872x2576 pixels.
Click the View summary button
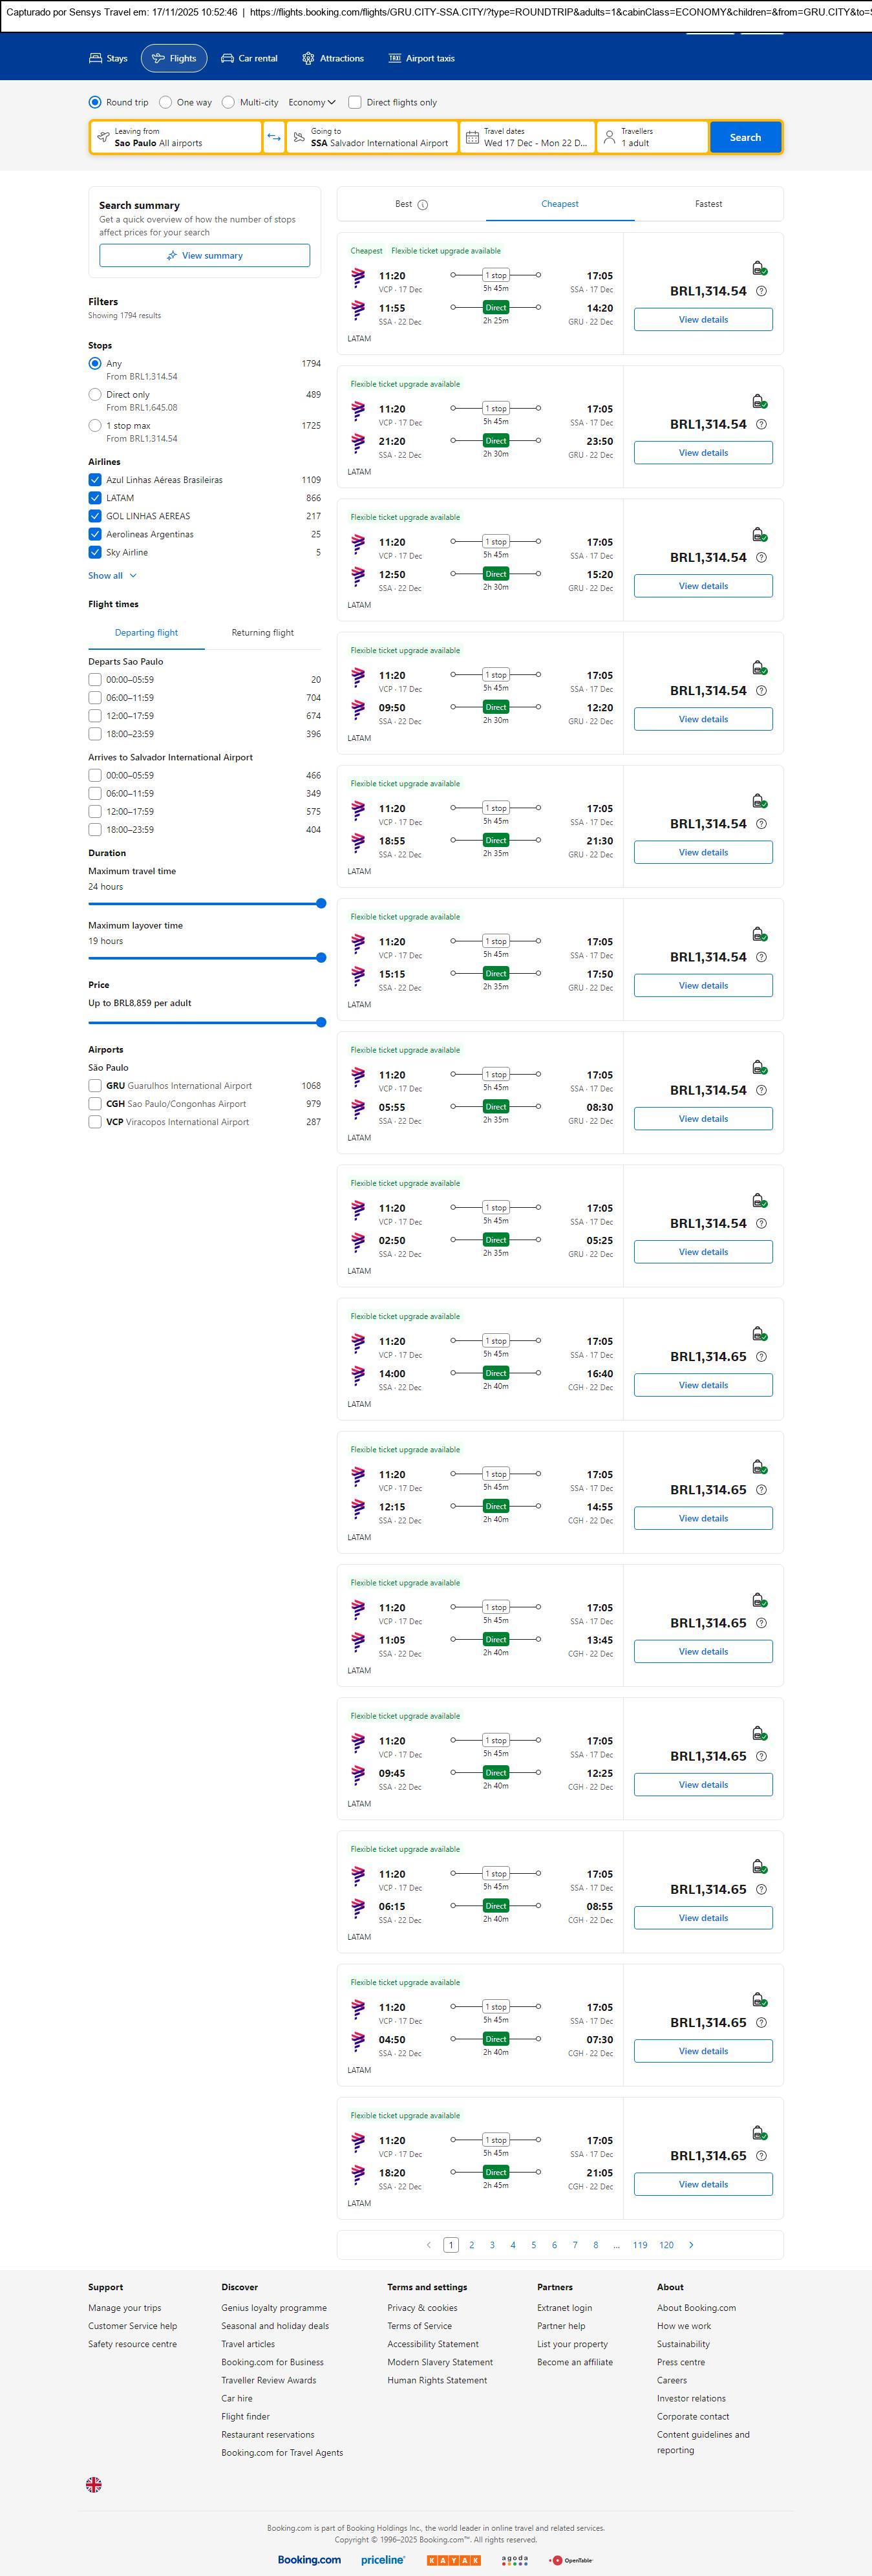pyautogui.click(x=204, y=256)
